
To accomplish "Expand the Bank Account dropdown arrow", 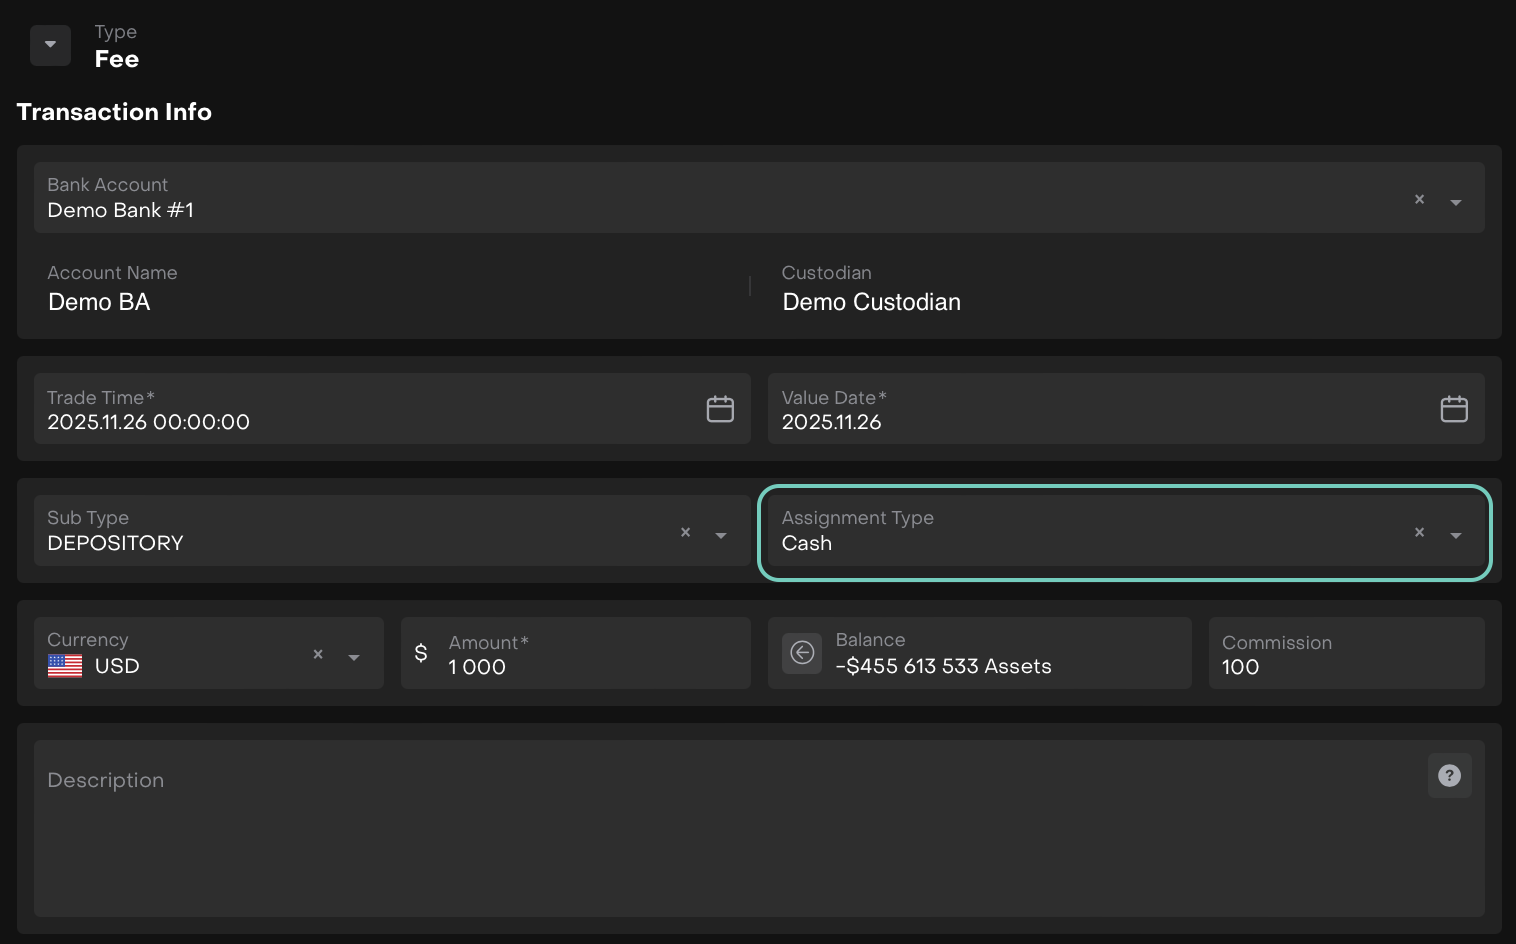I will click(1456, 202).
